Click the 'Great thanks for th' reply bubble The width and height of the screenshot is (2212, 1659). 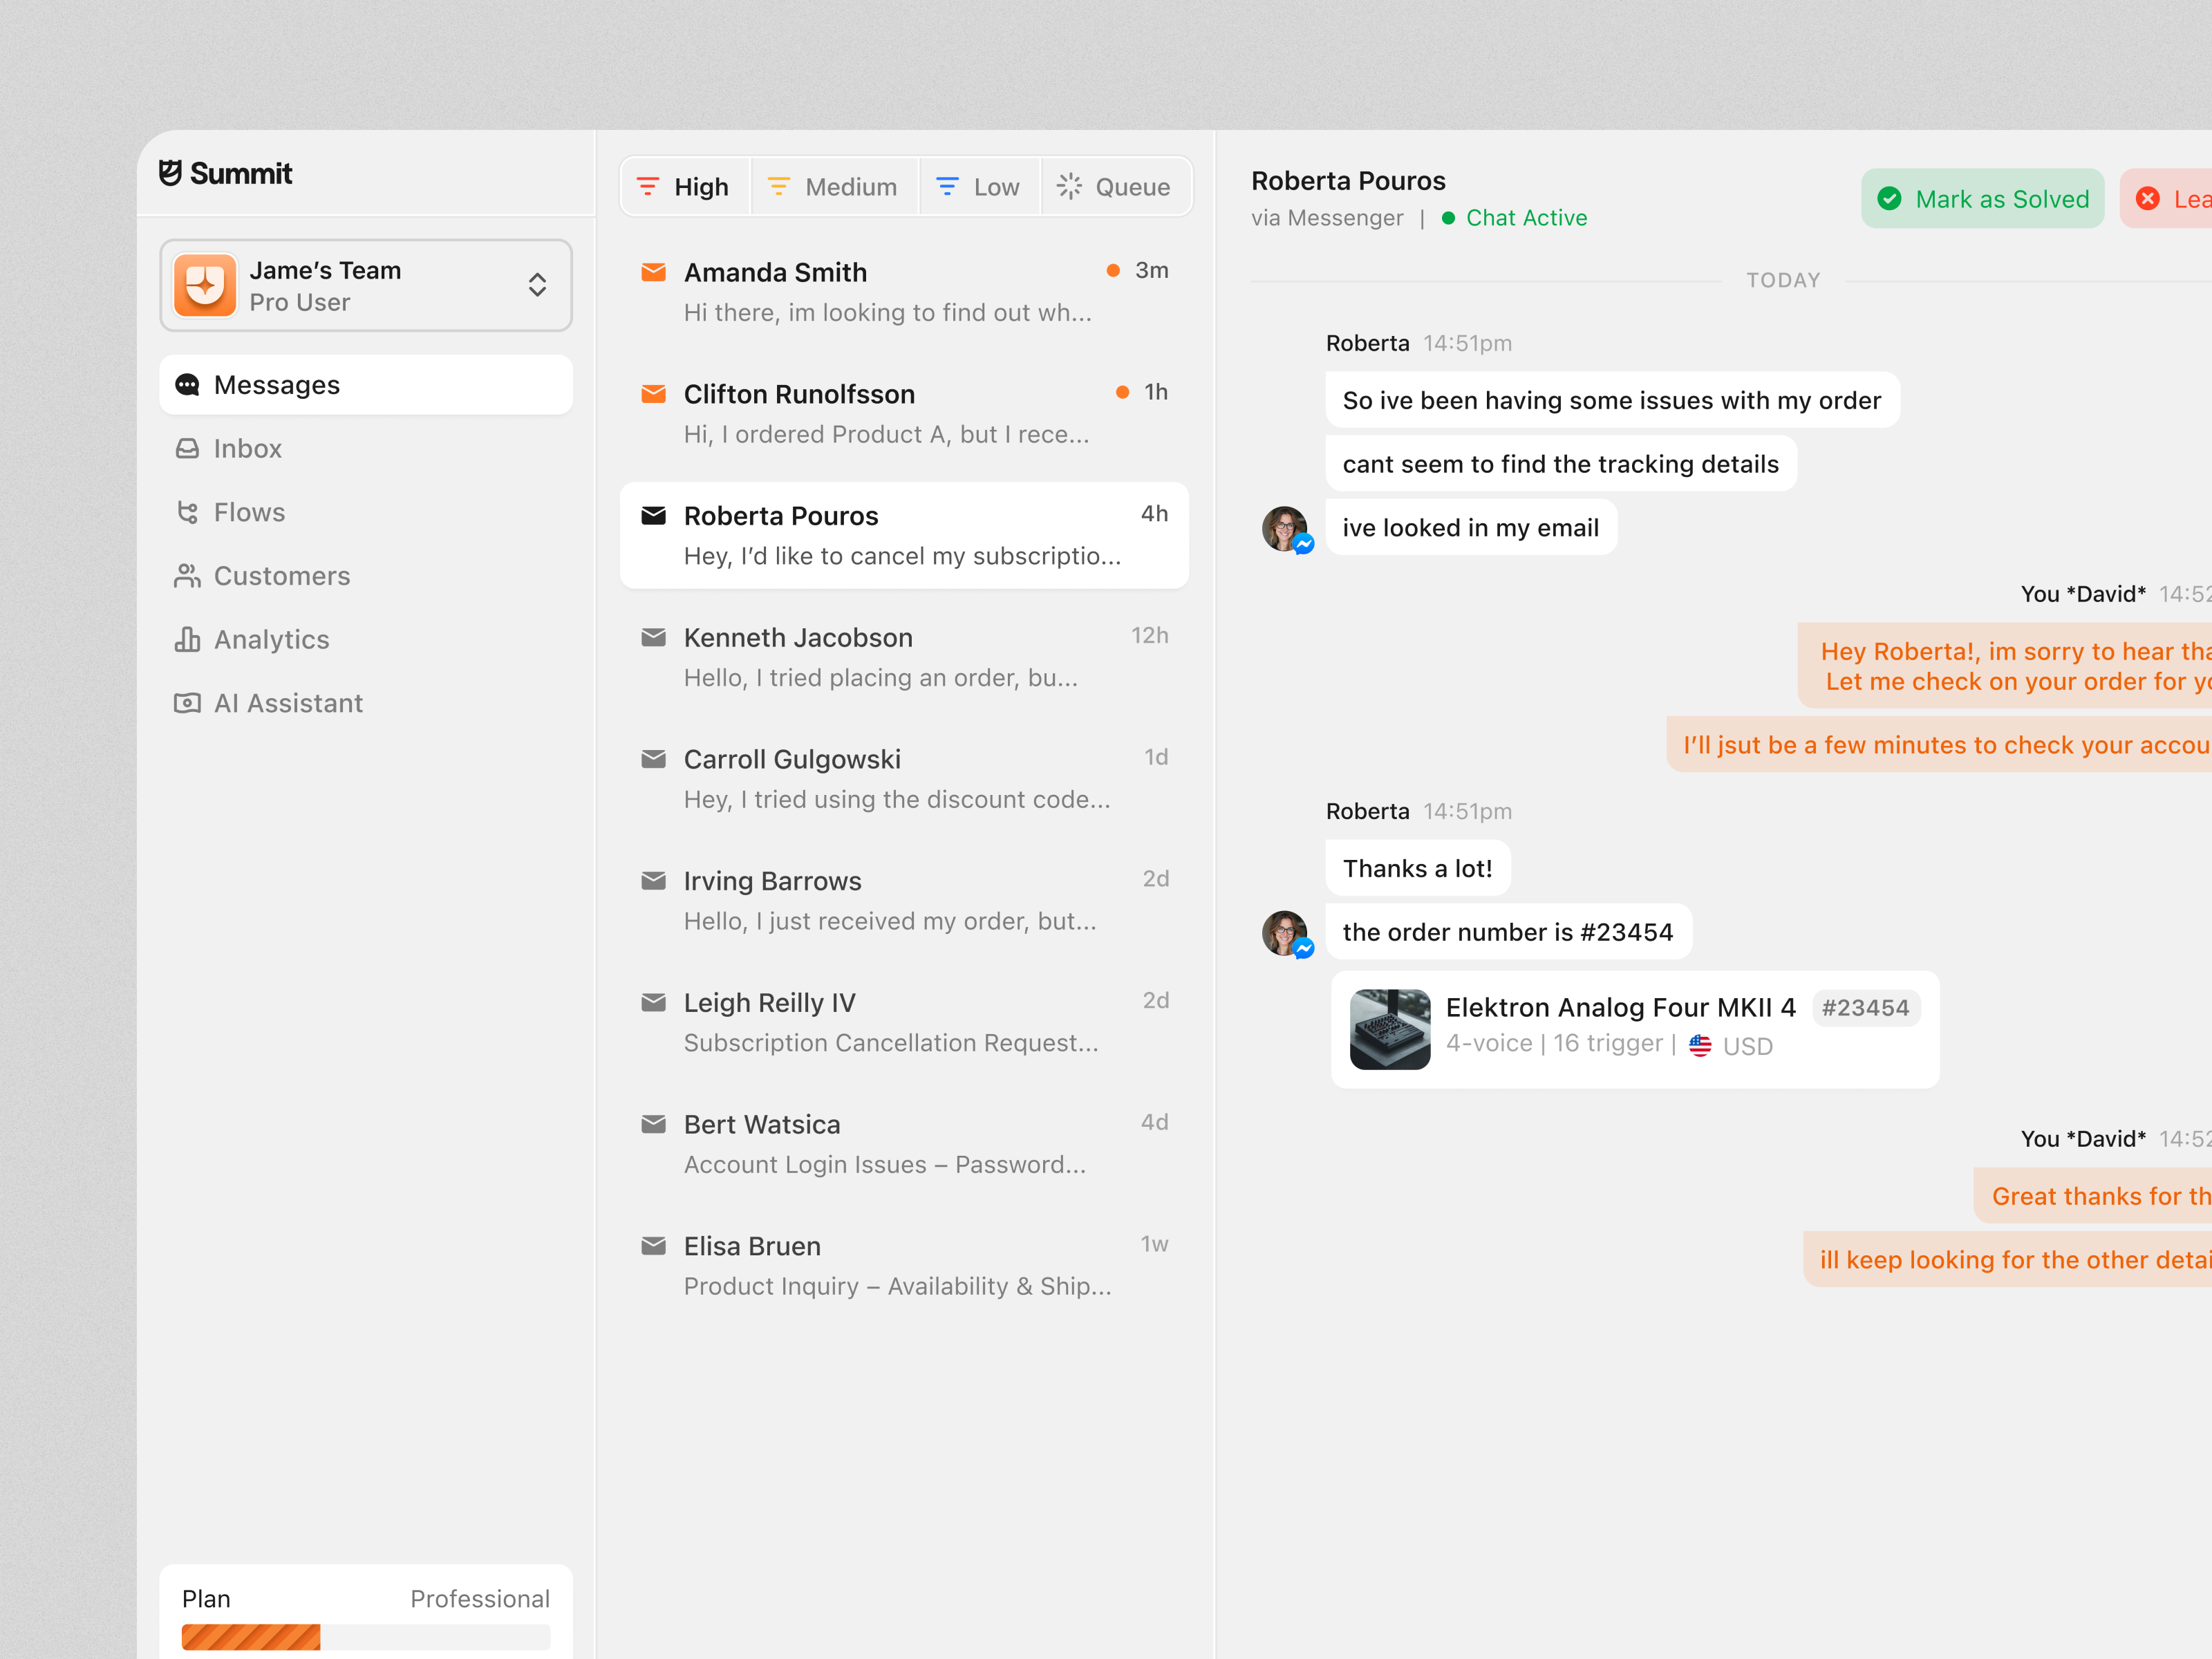[x=2094, y=1196]
